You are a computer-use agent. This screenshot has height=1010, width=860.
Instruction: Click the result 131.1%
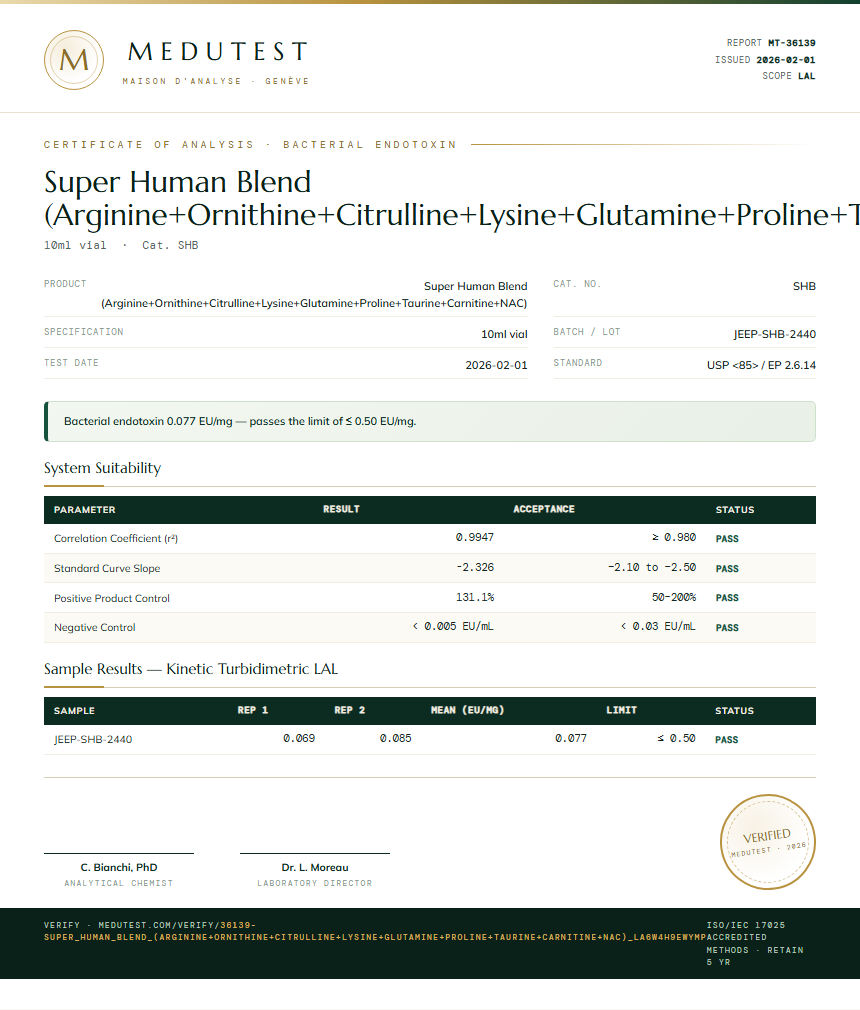(x=475, y=597)
